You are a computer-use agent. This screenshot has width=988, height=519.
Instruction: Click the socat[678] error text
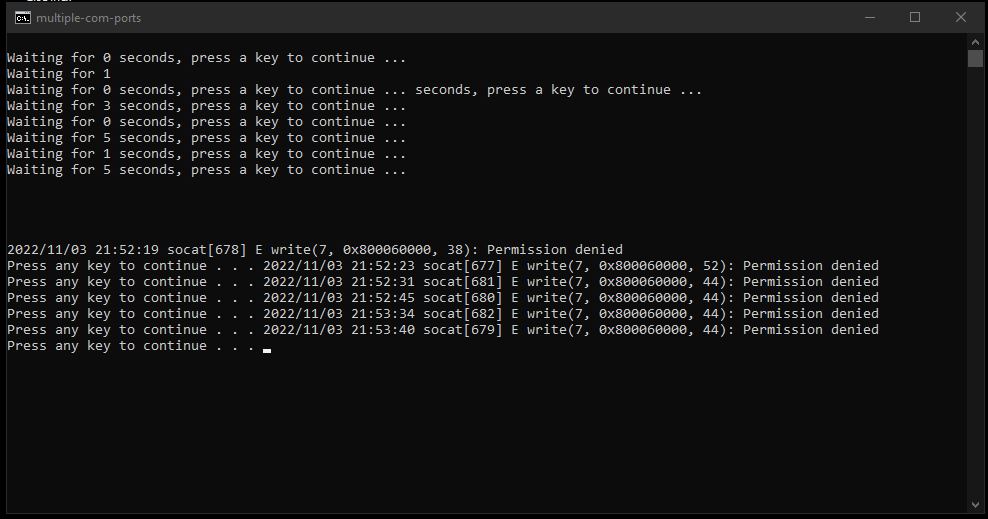394,249
